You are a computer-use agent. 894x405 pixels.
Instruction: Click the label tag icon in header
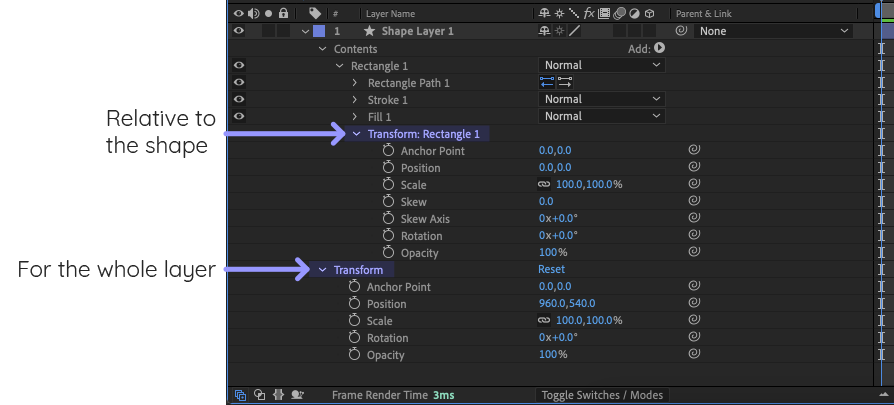point(315,13)
